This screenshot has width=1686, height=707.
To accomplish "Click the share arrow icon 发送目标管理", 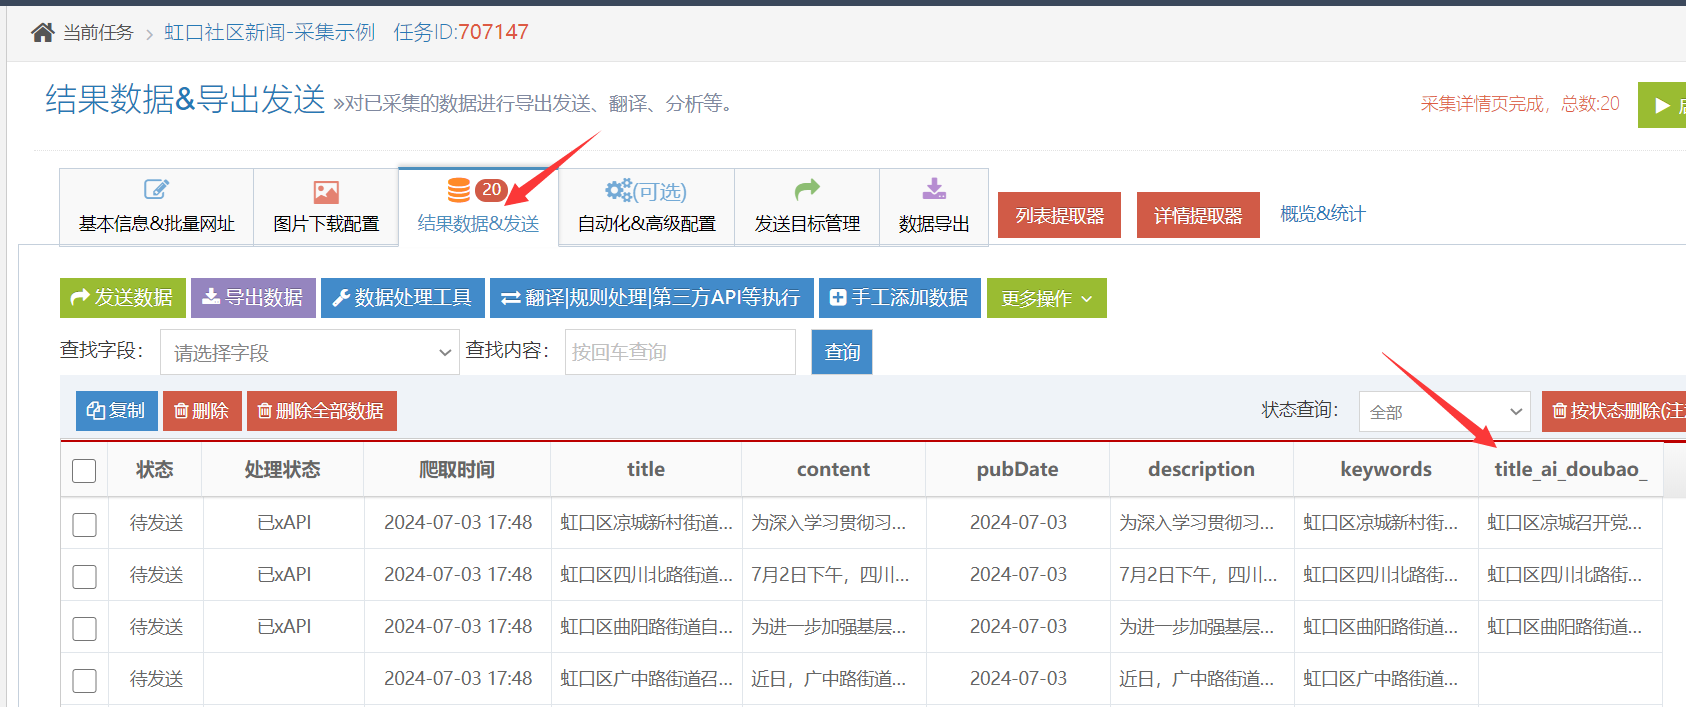I will (807, 189).
